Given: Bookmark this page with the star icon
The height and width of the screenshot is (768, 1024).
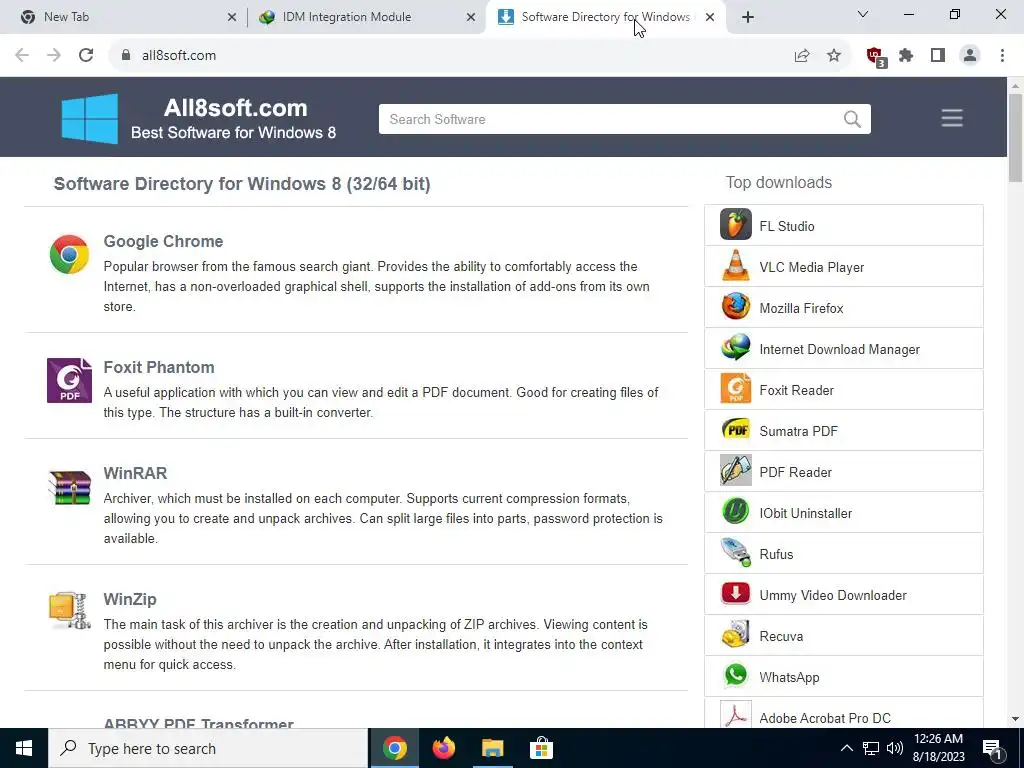Looking at the screenshot, I should 833,56.
